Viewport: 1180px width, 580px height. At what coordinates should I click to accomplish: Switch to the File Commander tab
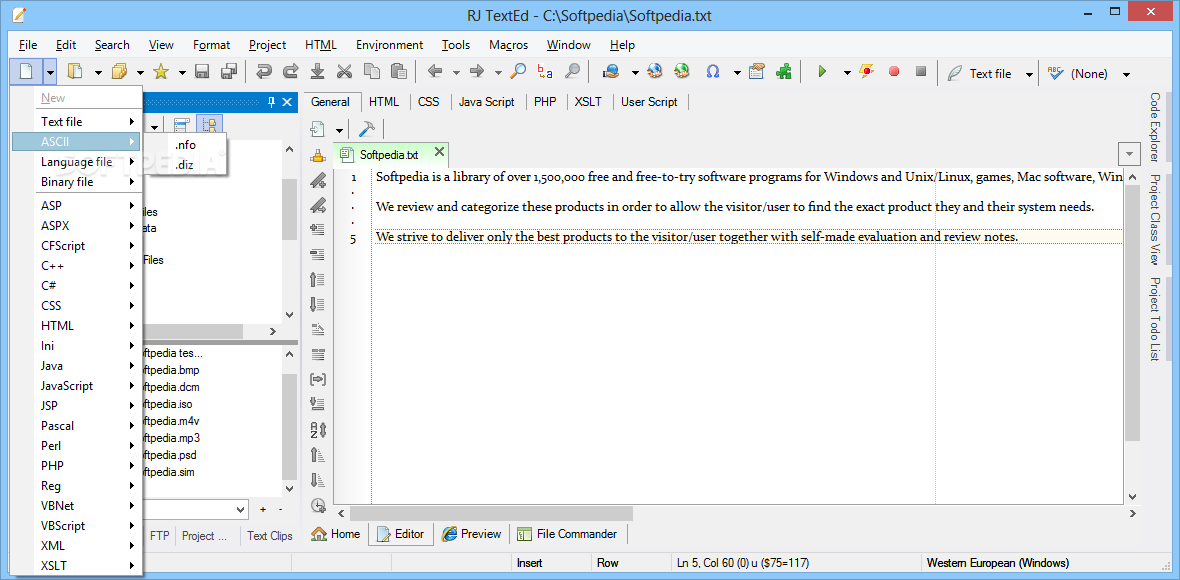(567, 533)
